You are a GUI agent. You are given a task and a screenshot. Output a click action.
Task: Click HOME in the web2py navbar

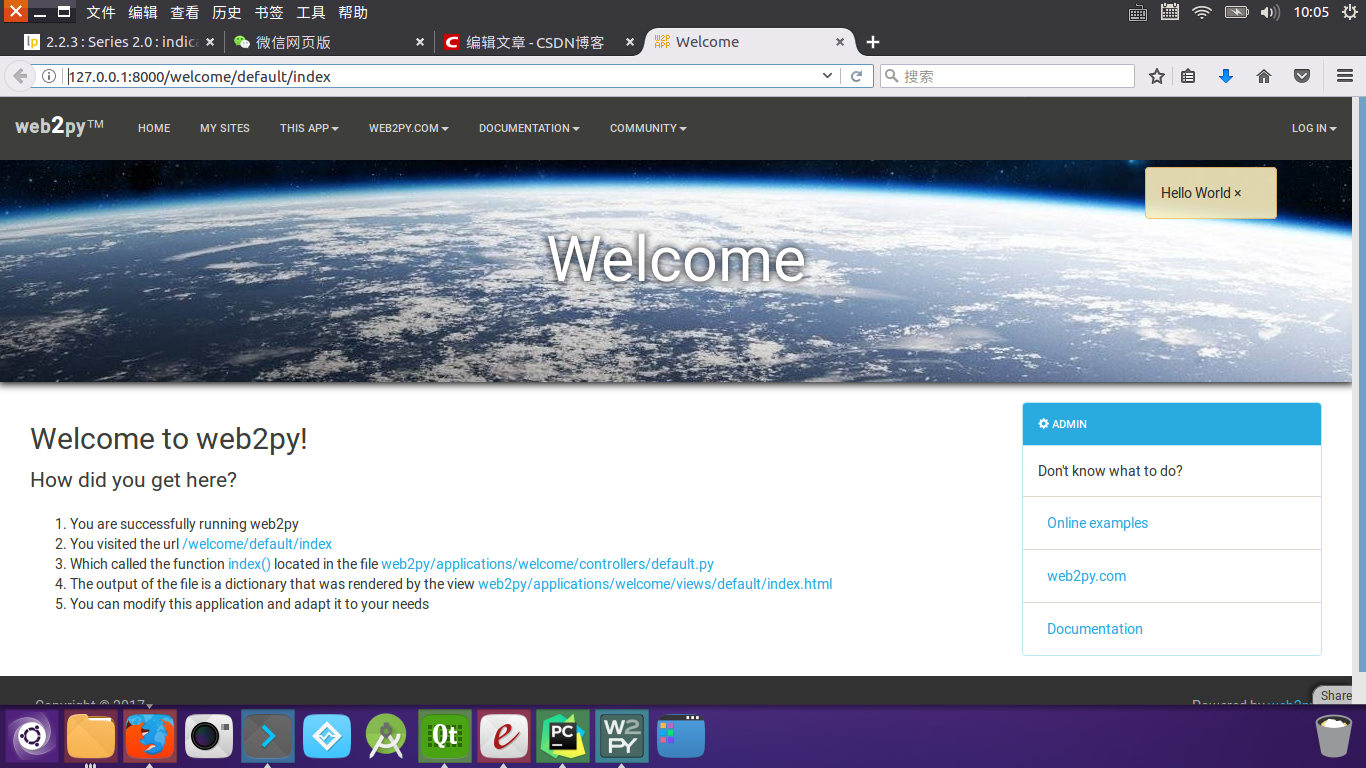coord(154,128)
